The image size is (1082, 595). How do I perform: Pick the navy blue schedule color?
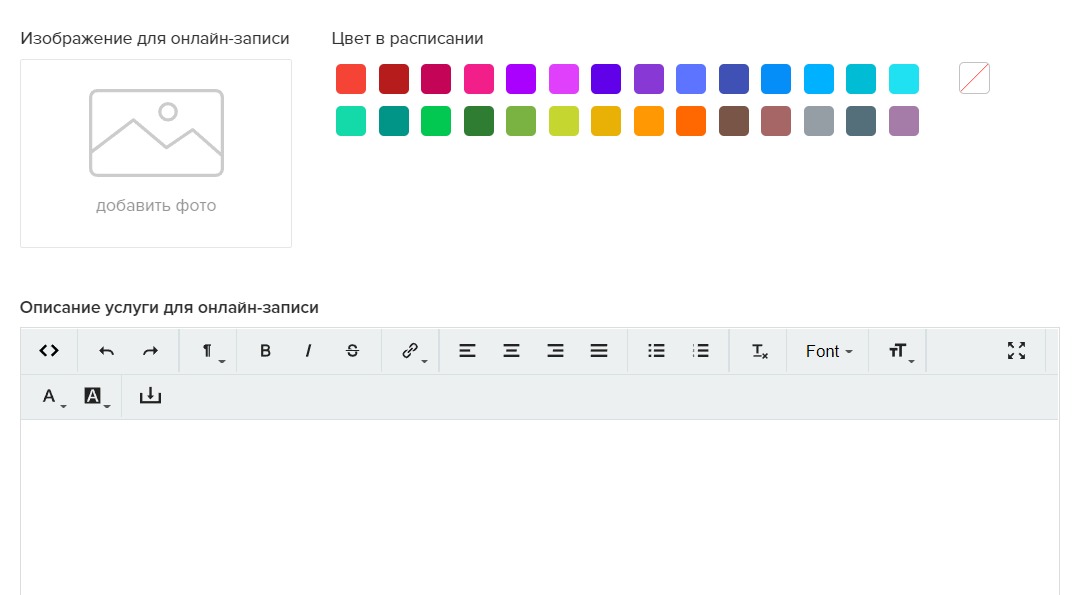tap(734, 79)
